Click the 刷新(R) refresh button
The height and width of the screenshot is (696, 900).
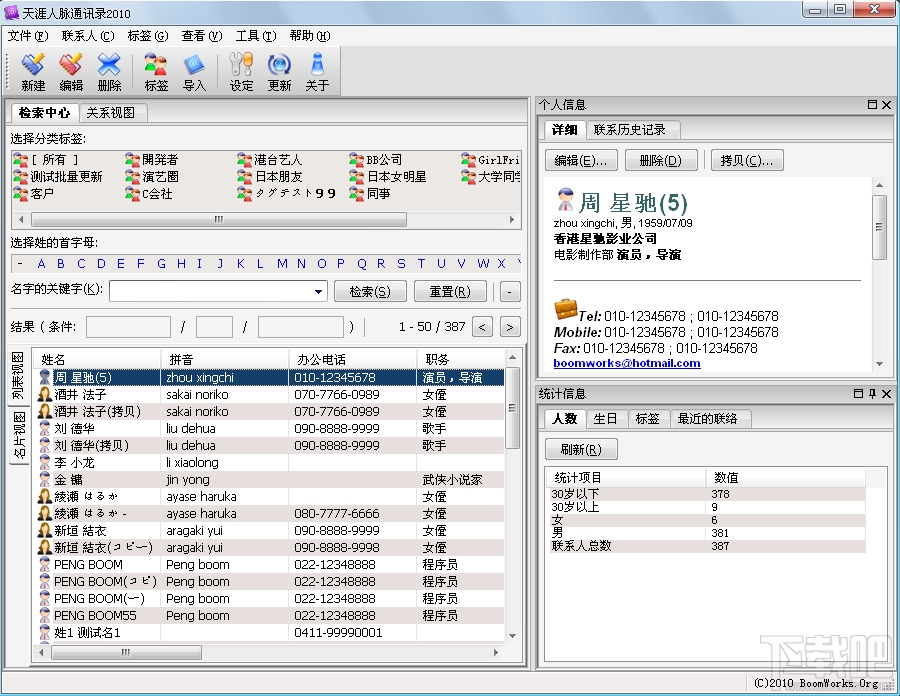[x=581, y=449]
